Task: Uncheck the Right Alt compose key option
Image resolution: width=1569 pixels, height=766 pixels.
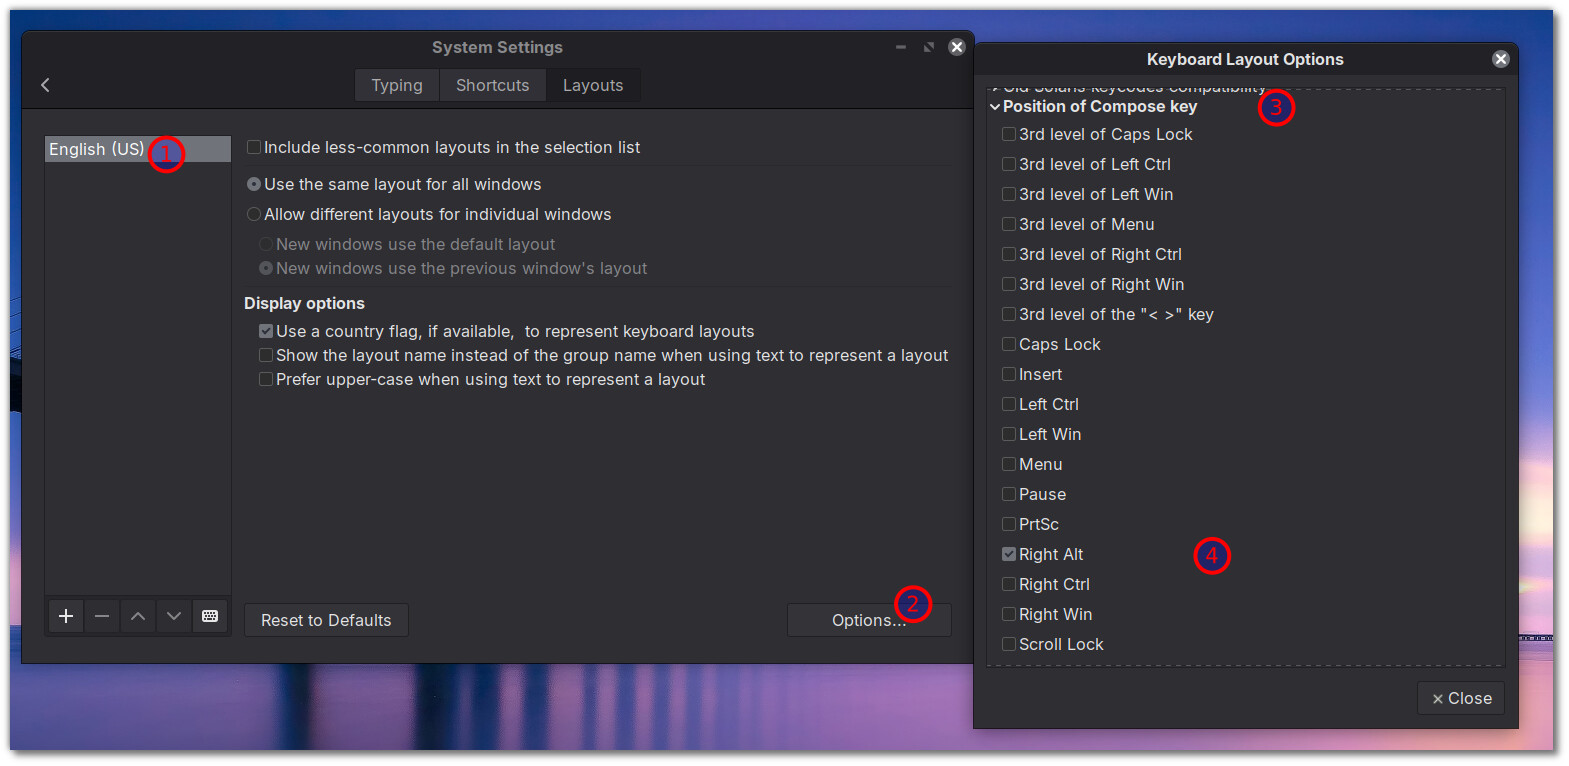Action: (1009, 554)
